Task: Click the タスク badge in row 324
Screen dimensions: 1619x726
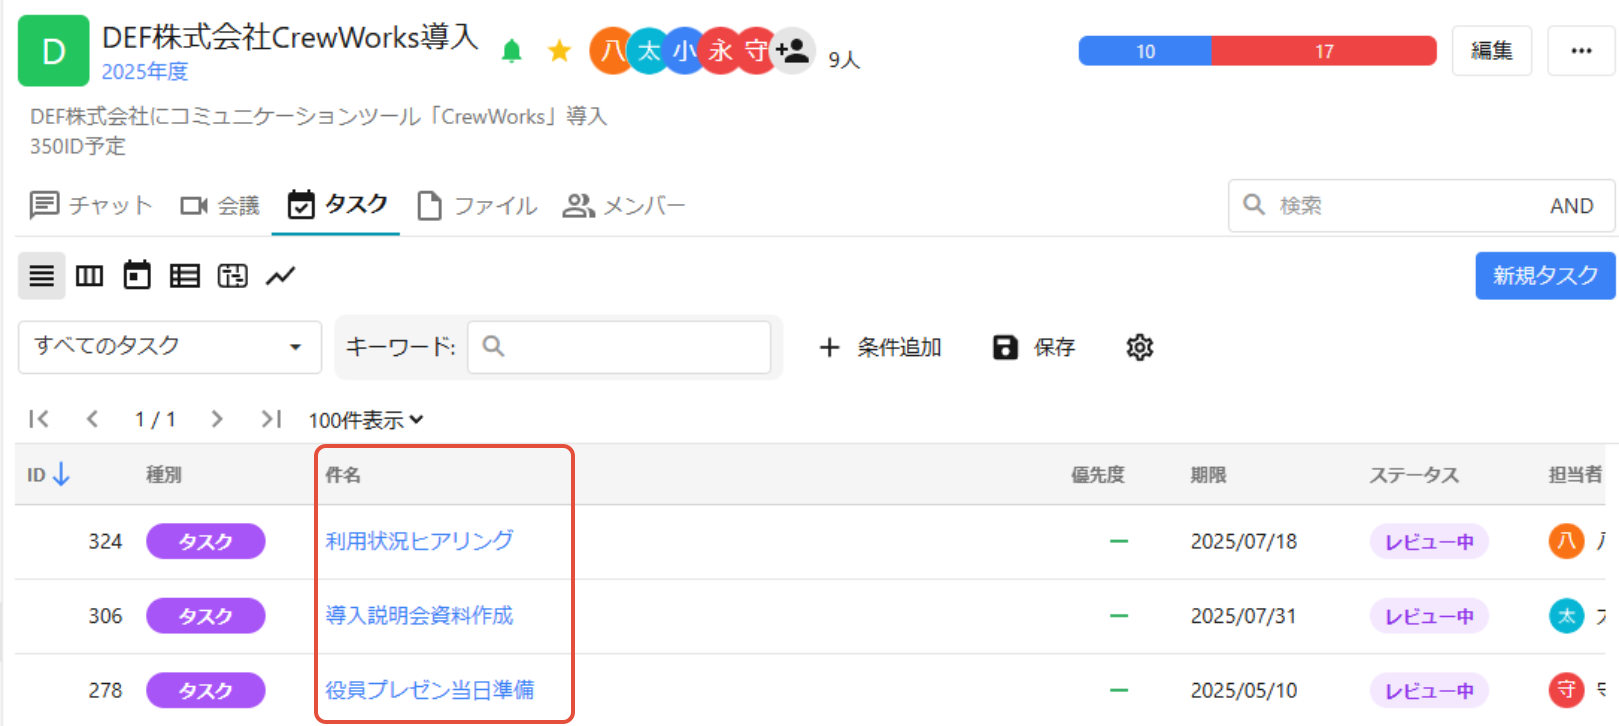Action: pyautogui.click(x=206, y=541)
